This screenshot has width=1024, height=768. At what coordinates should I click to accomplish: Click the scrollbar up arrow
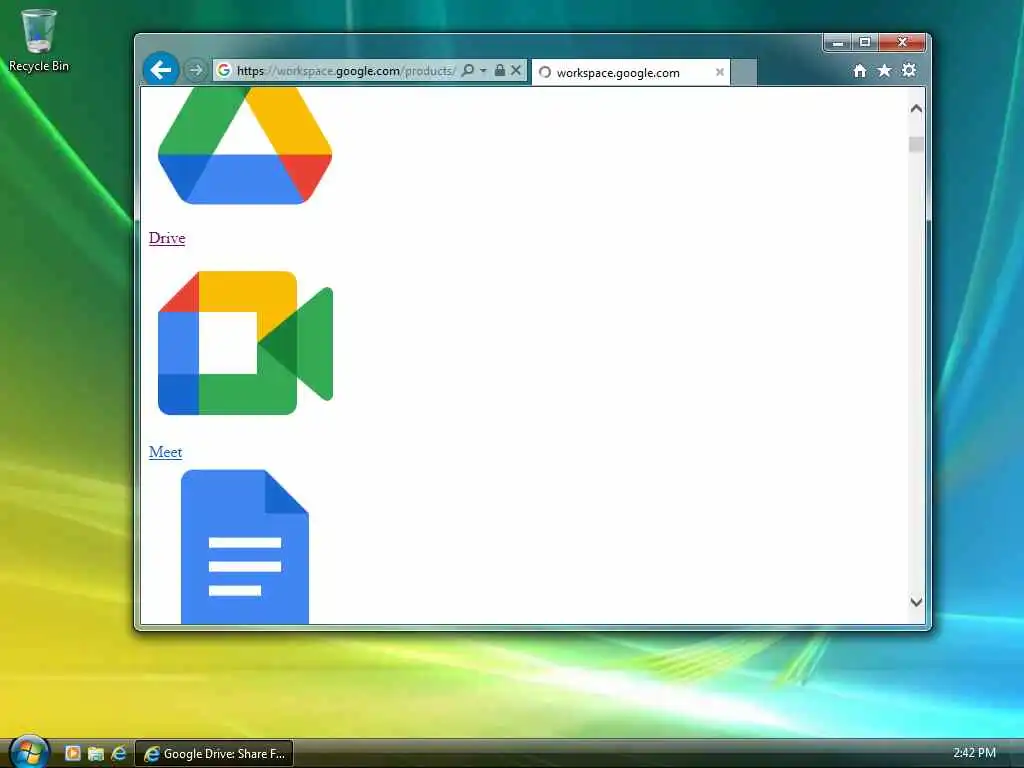(916, 108)
